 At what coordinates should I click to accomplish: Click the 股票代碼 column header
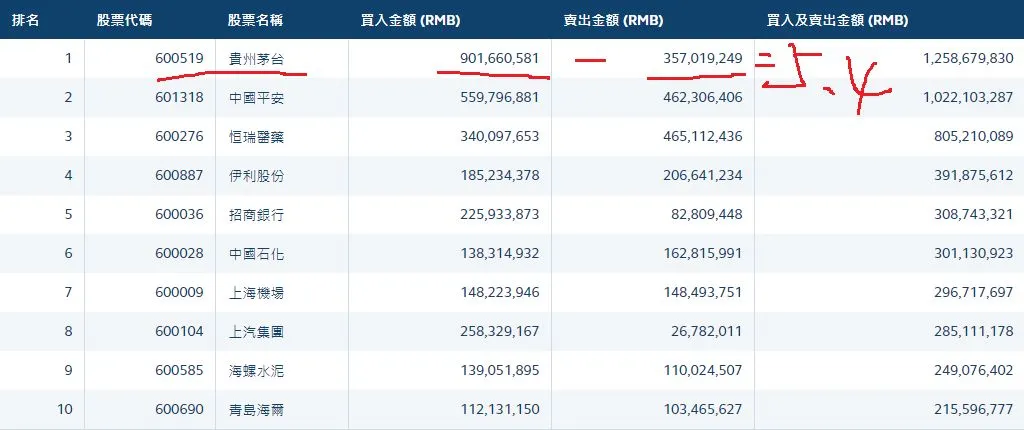125,20
